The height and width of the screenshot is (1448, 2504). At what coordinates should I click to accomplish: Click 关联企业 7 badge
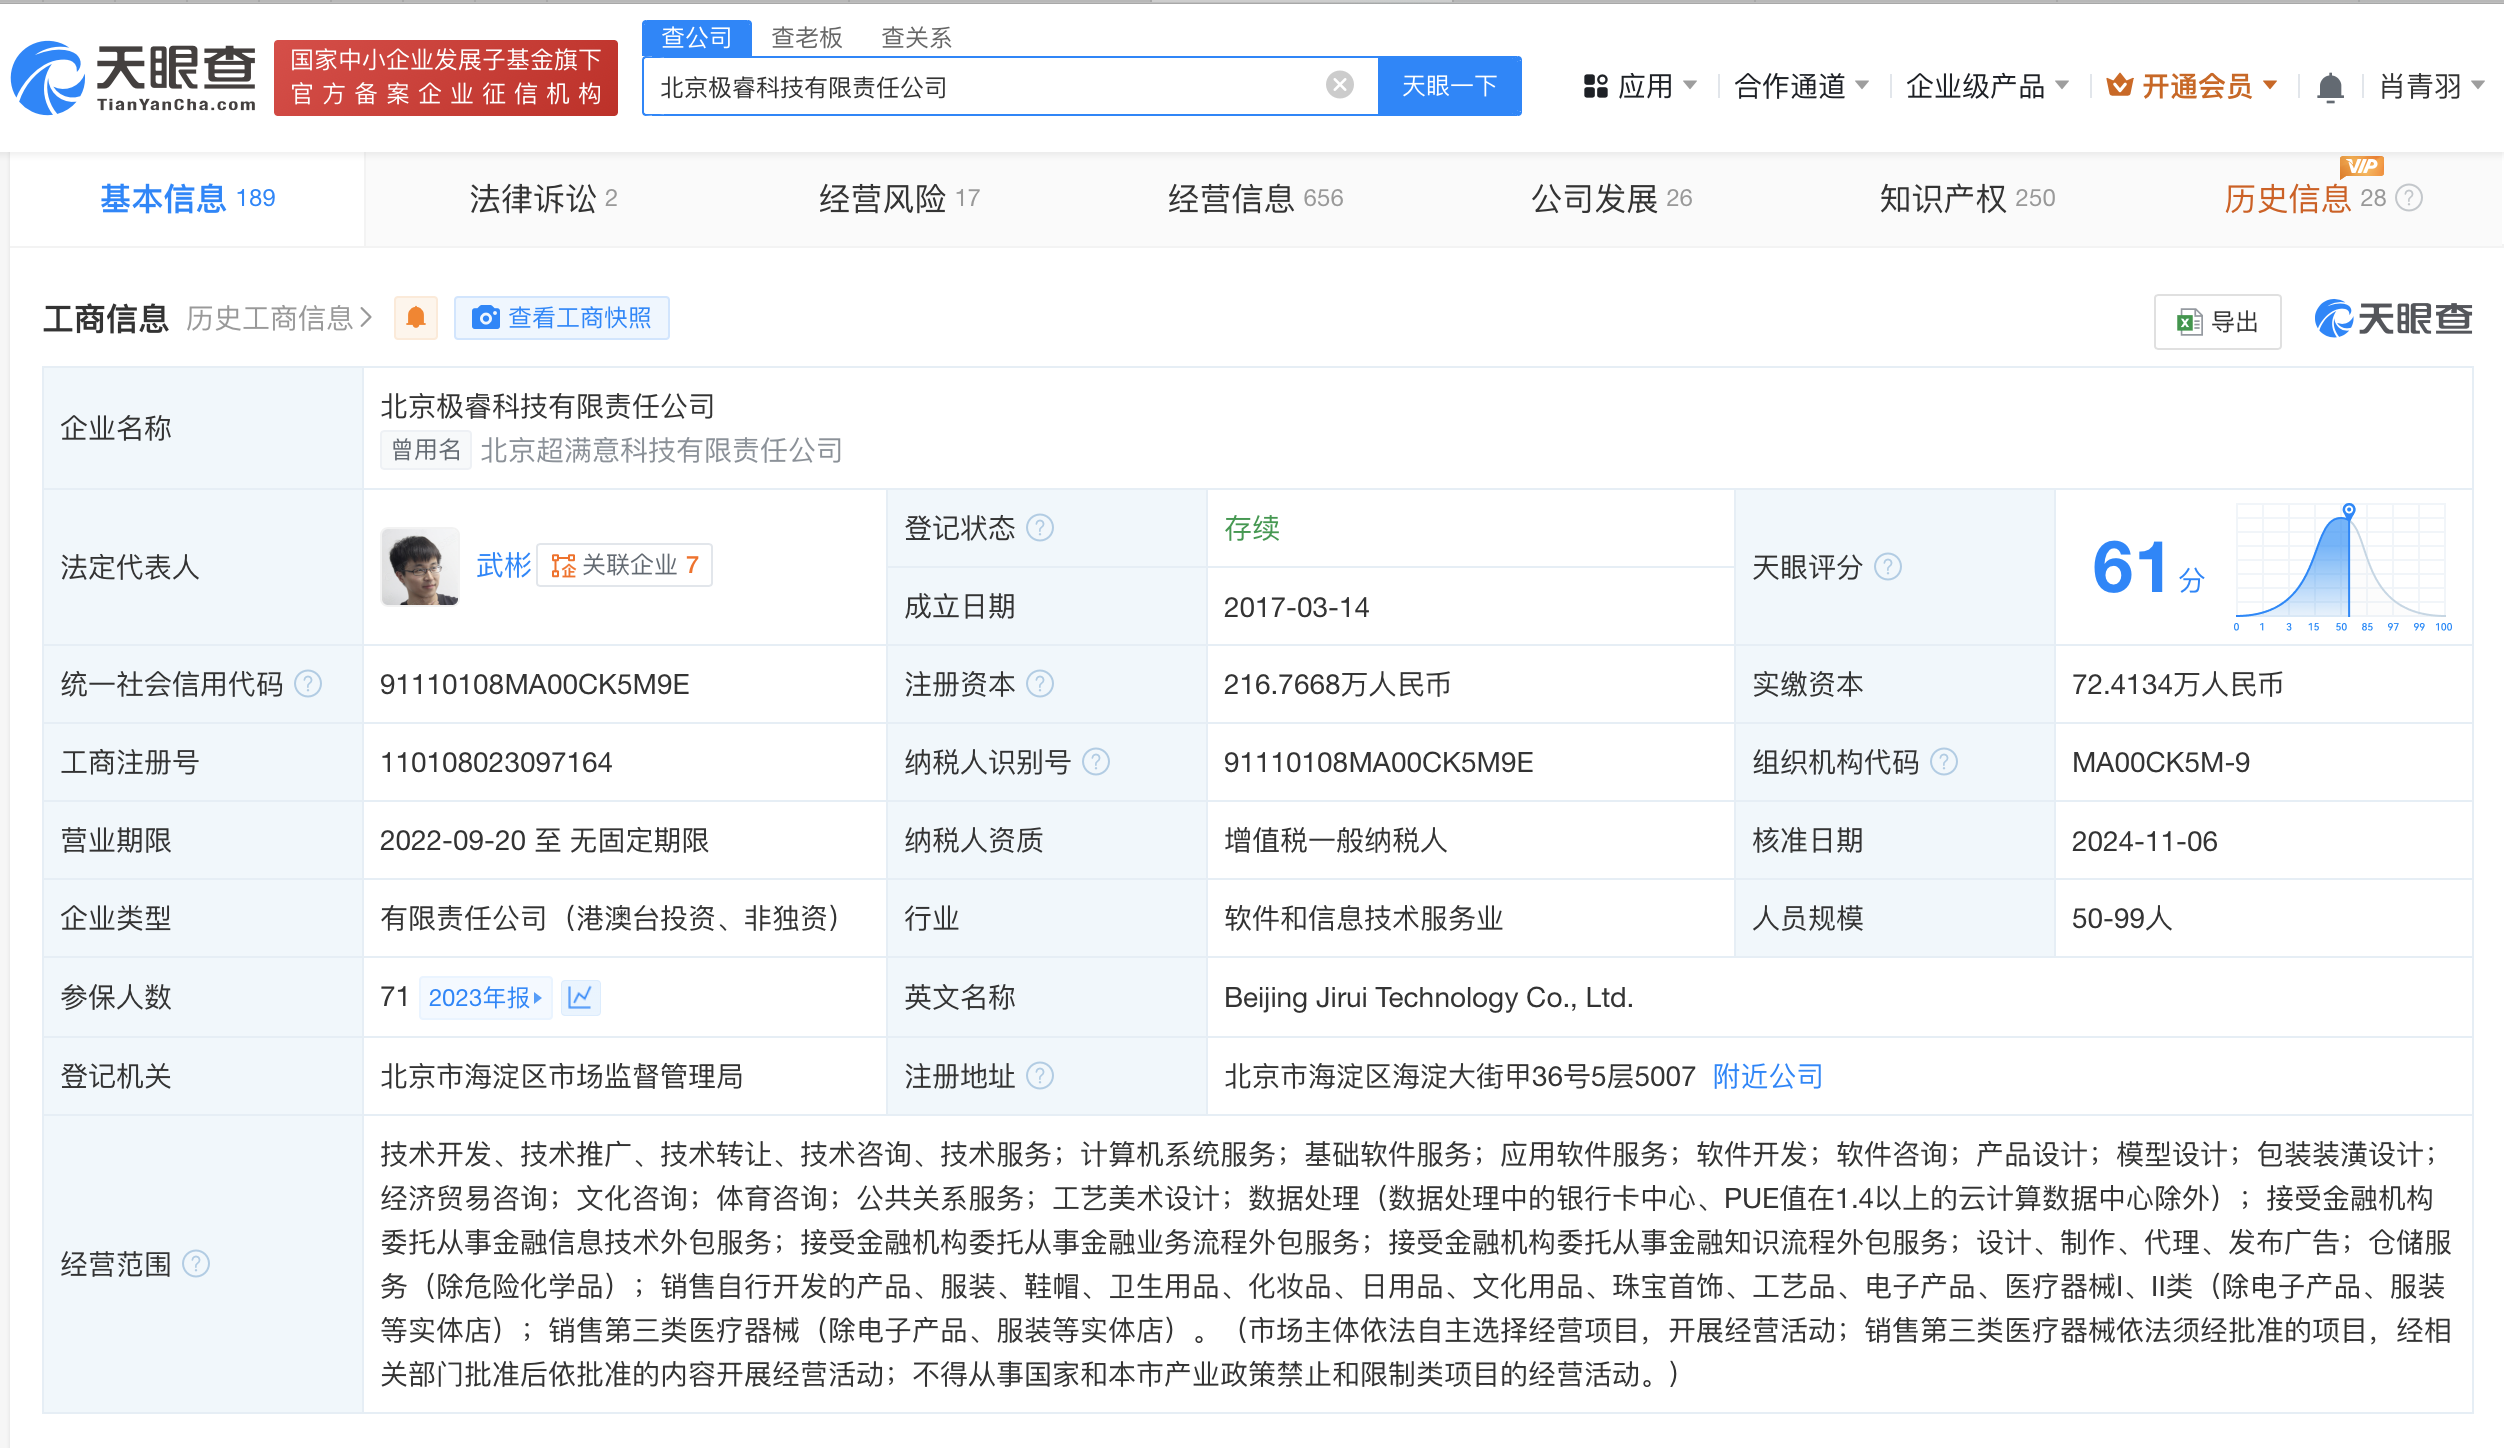pyautogui.click(x=625, y=566)
